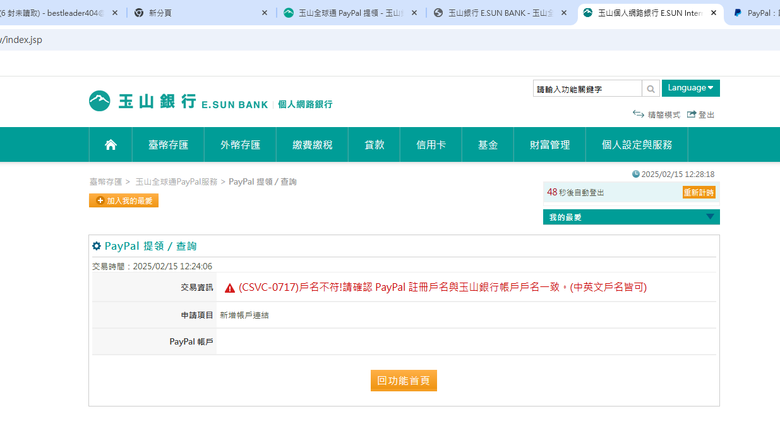Viewport: 780px width, 428px height.
Task: Open the 臺幣存匯 menu
Action: point(168,145)
